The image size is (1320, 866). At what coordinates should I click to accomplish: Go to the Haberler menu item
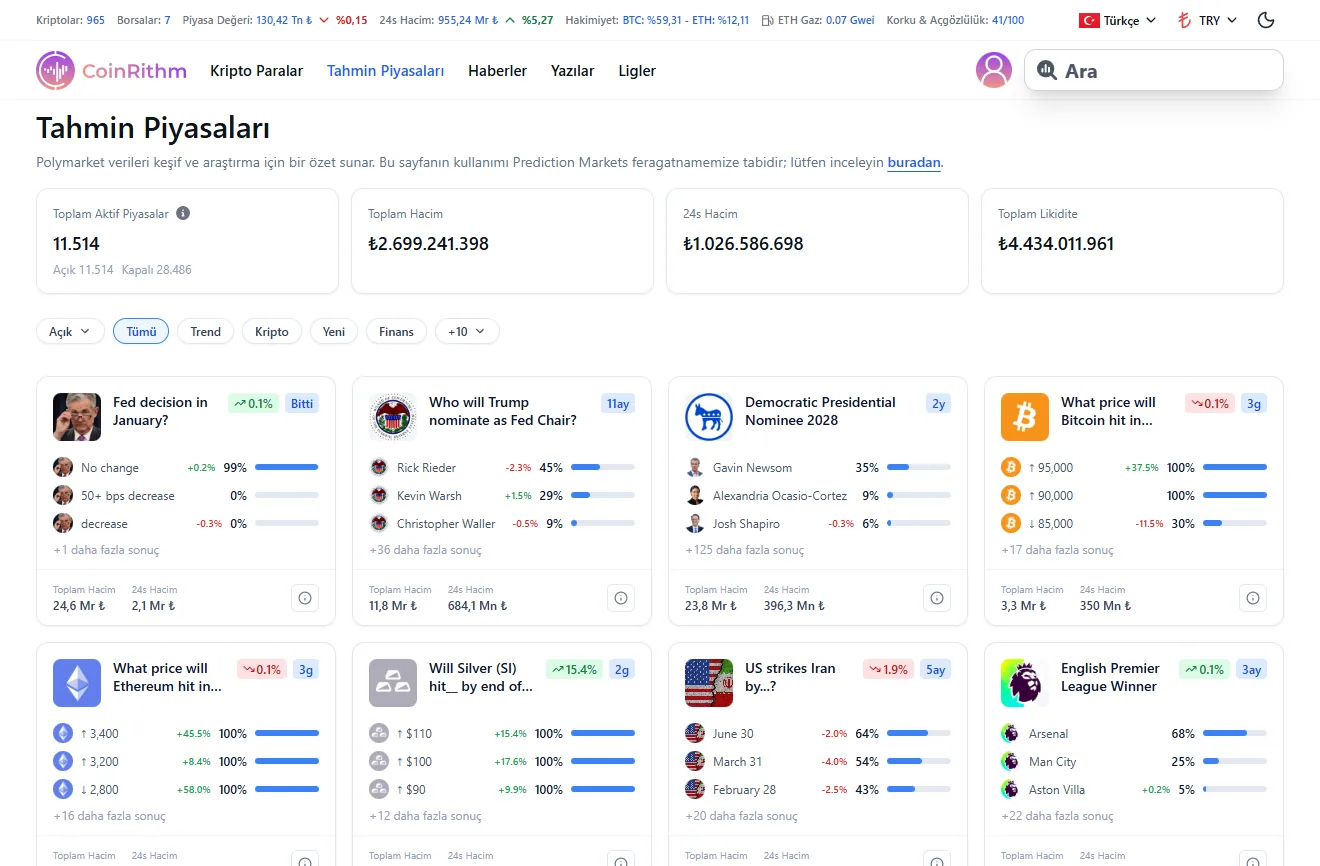coord(497,71)
